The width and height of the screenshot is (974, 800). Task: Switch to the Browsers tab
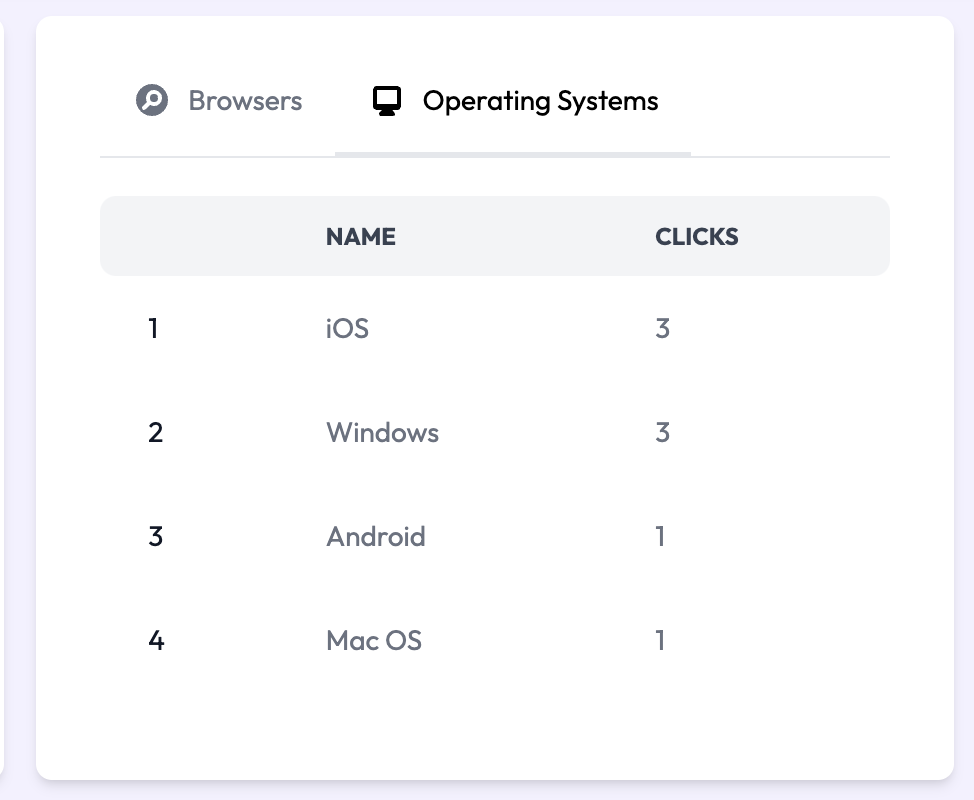[245, 101]
